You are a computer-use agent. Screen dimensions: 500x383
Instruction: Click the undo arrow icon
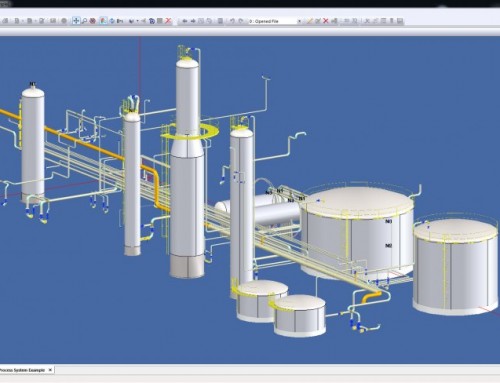pyautogui.click(x=232, y=21)
